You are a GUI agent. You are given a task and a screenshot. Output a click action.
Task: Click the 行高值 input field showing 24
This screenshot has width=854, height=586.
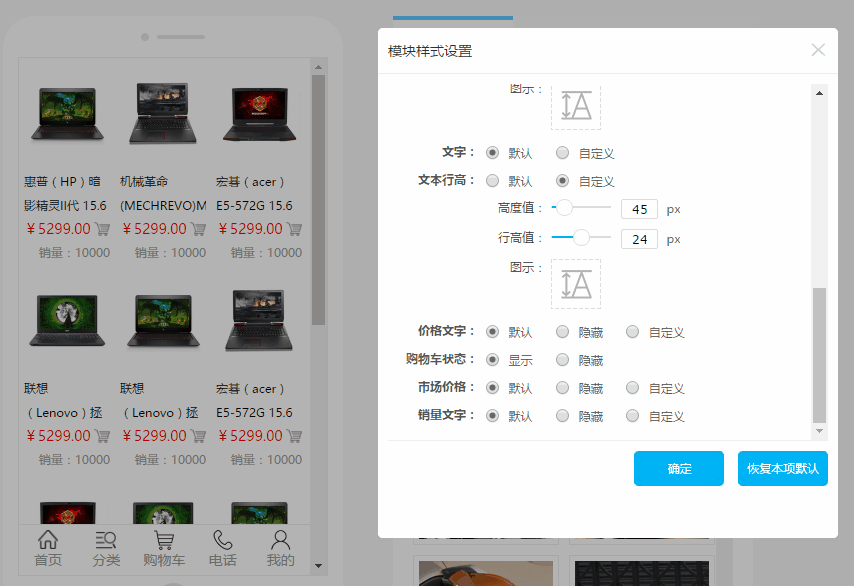(639, 239)
